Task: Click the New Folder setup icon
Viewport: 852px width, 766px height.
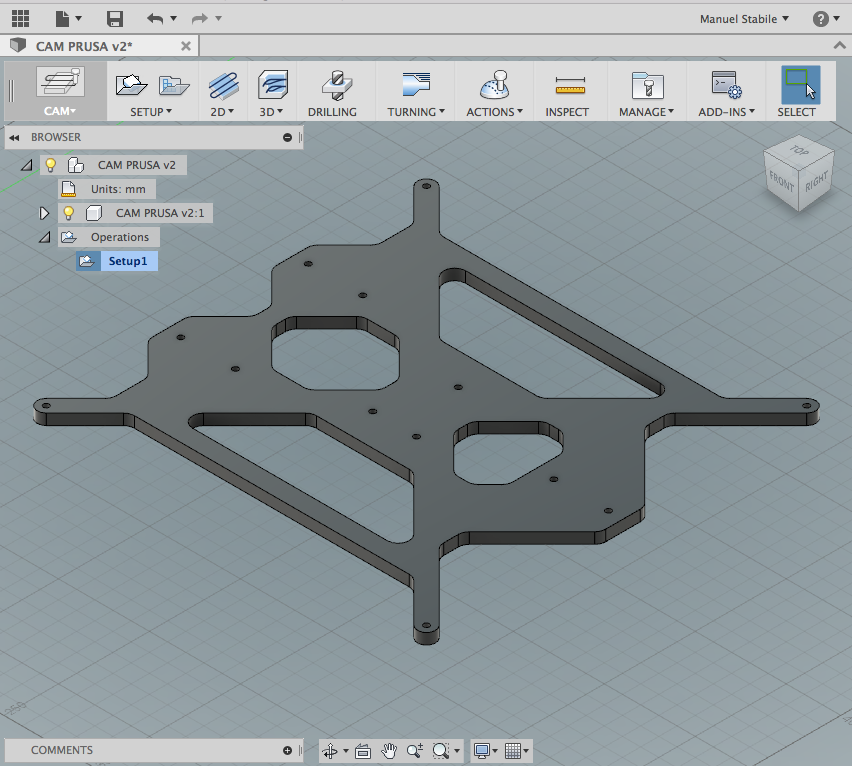Action: (x=174, y=85)
